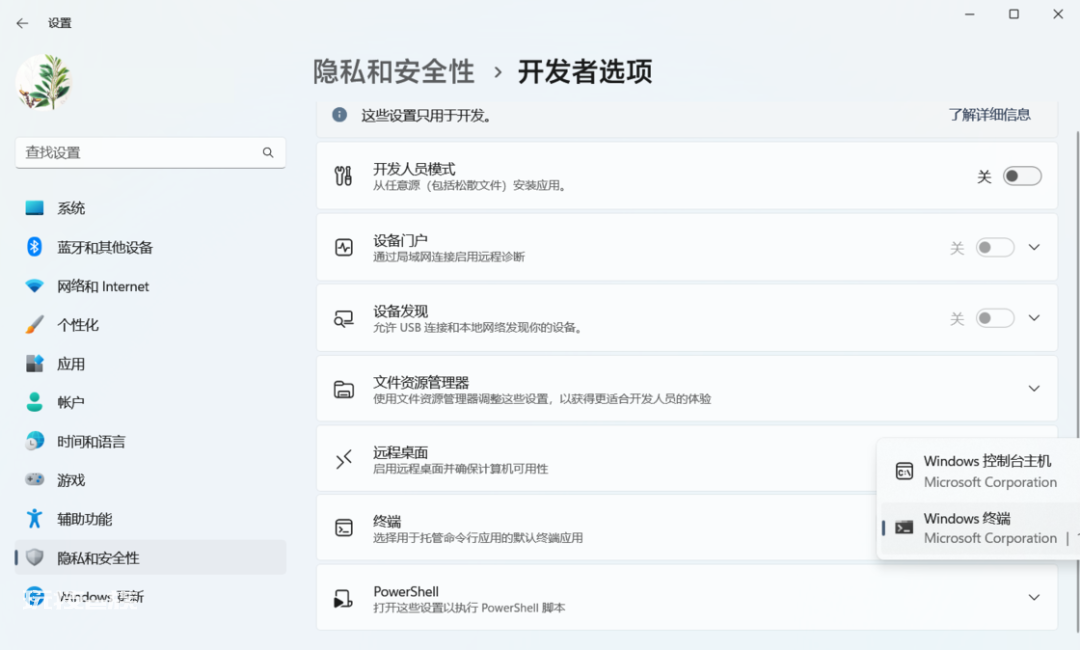Click the 系统 monitor icon
Image resolution: width=1080 pixels, height=650 pixels.
(34, 208)
